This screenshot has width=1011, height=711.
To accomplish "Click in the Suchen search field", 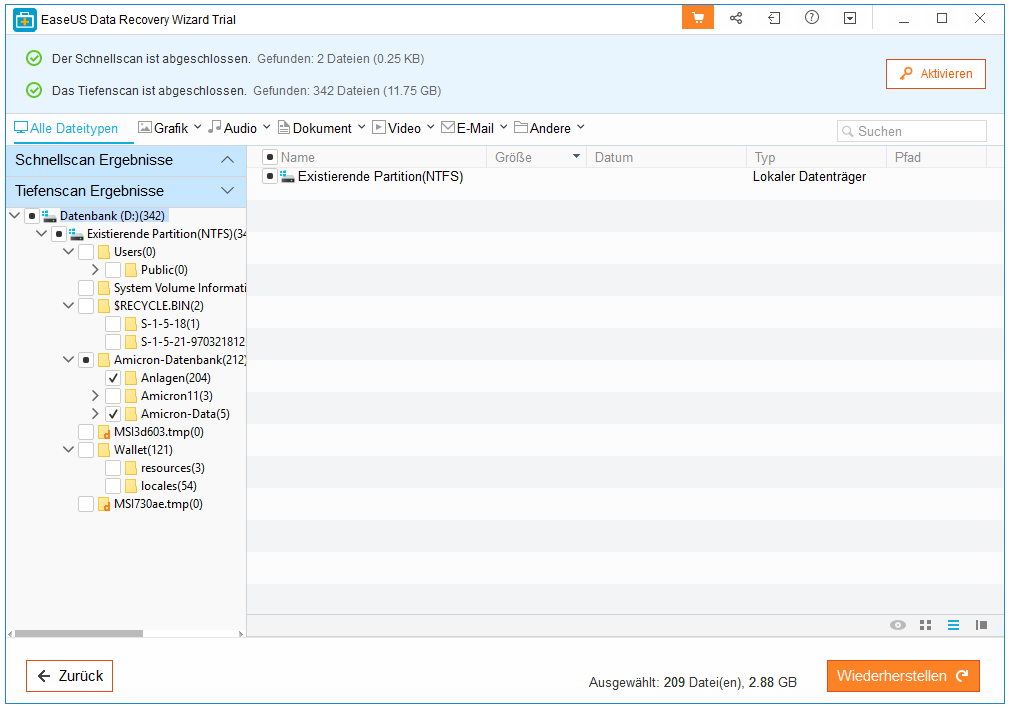I will tap(912, 131).
